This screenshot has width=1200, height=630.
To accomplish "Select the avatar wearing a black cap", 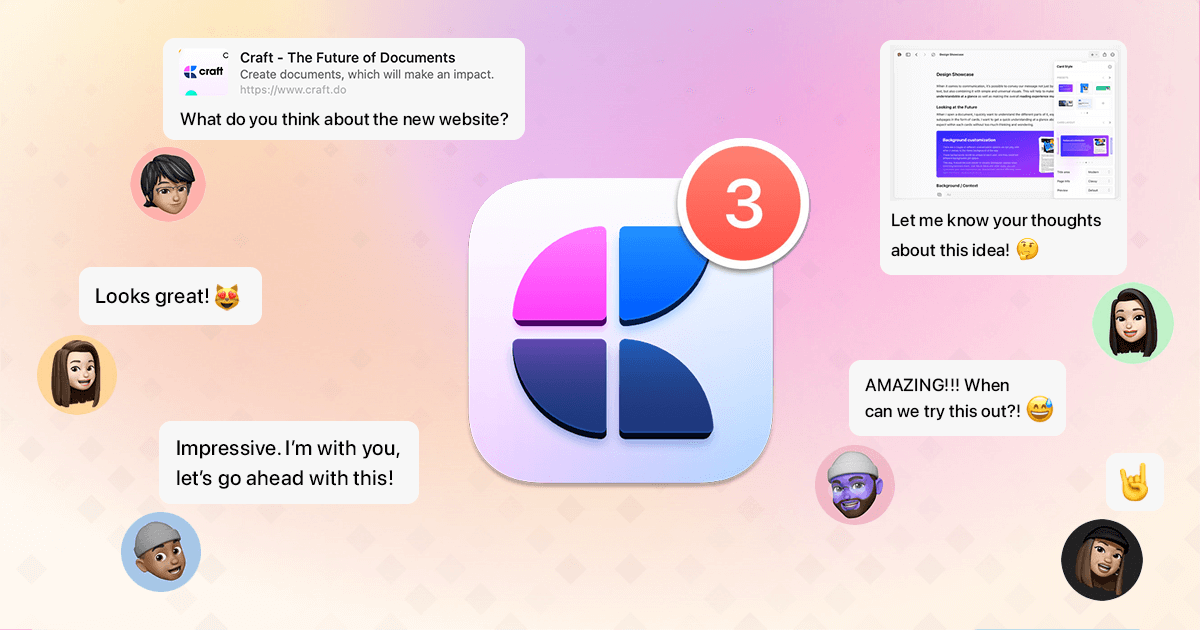I will tap(1101, 559).
